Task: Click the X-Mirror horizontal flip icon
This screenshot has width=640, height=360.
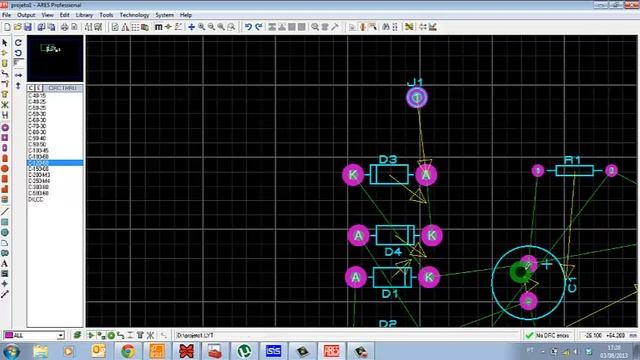Action: [x=18, y=75]
